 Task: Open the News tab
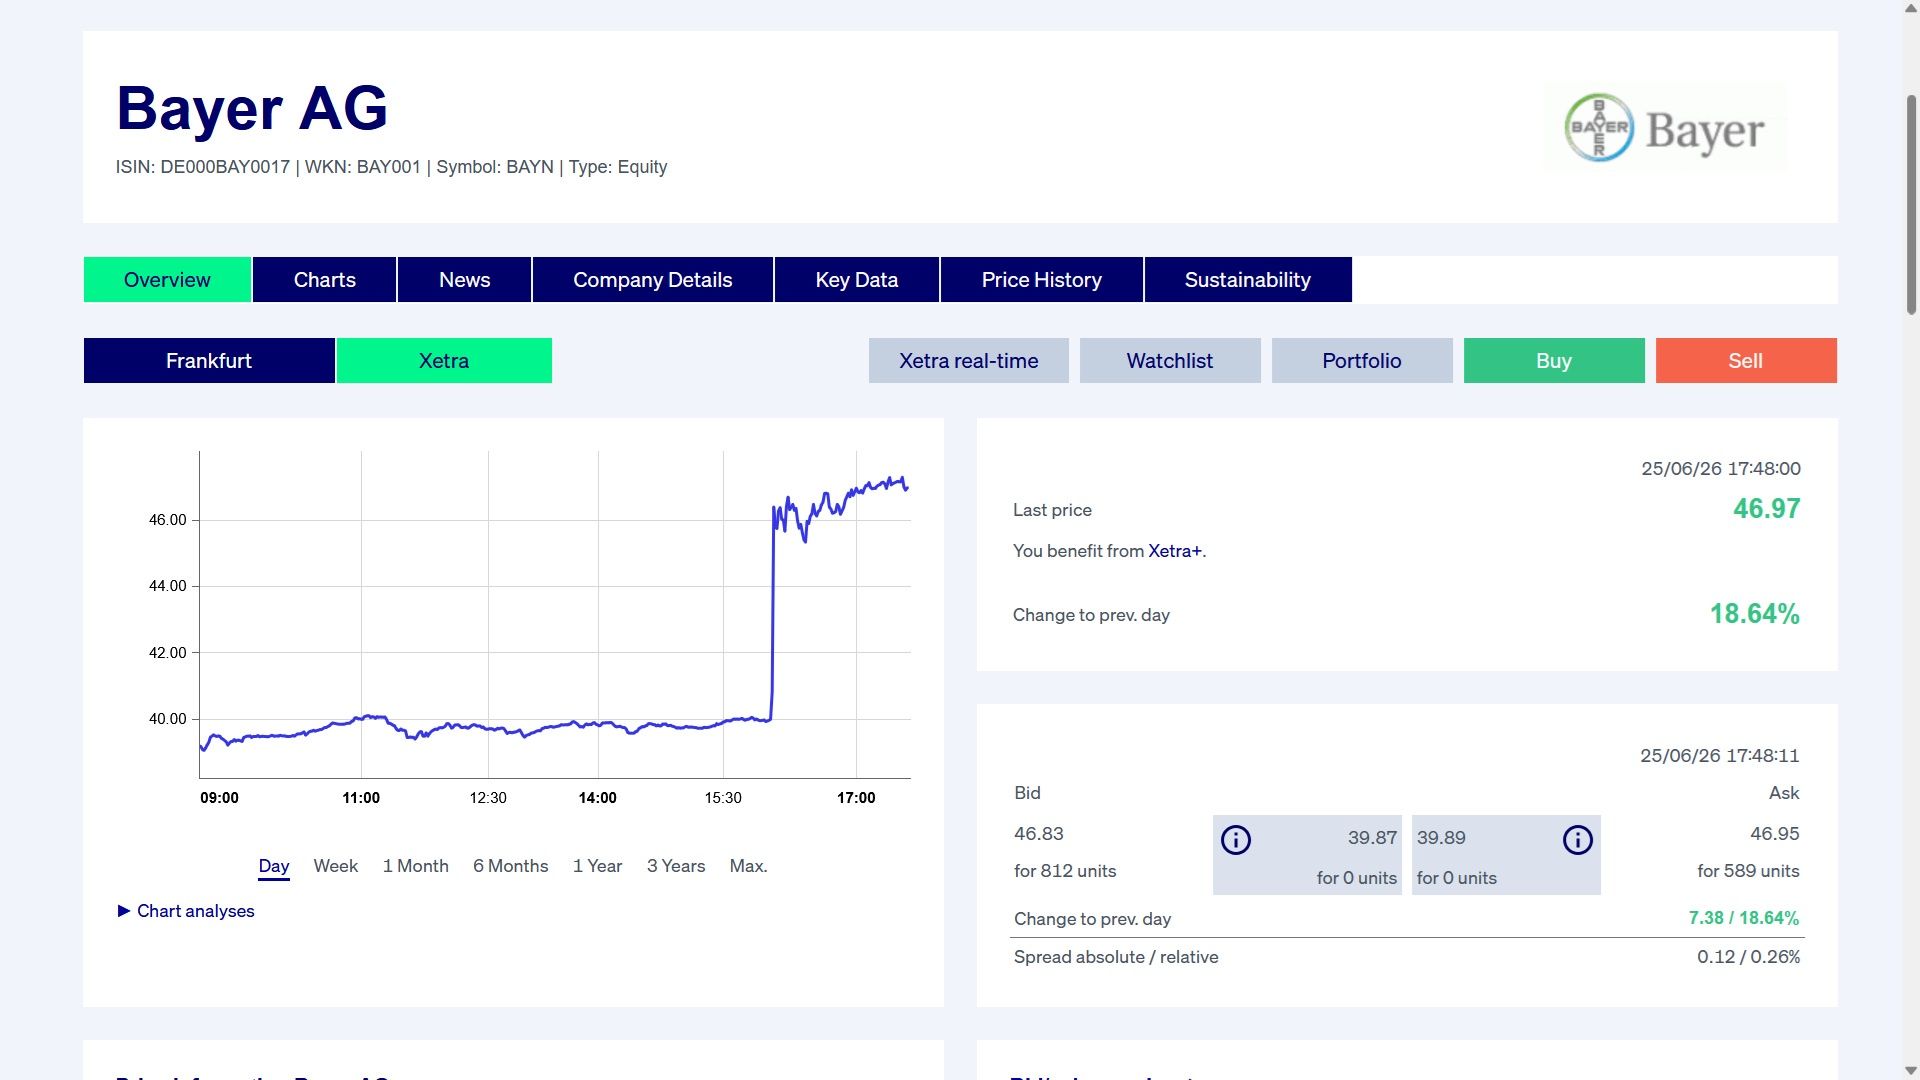465,280
